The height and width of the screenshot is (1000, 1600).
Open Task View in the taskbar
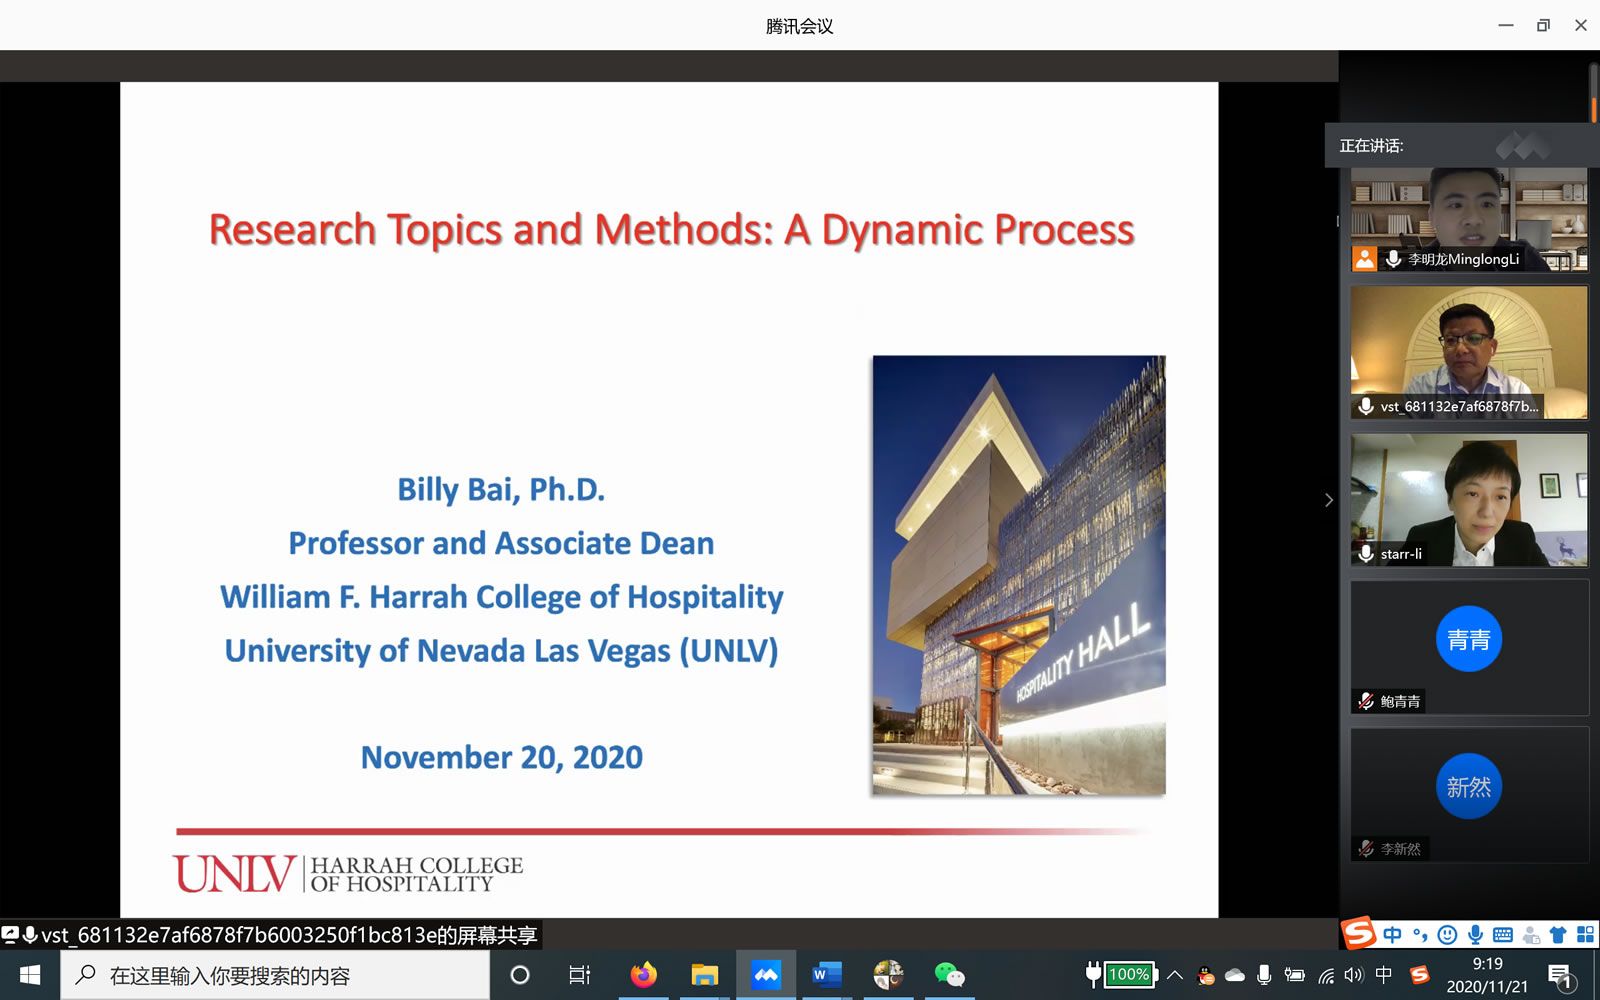(x=580, y=974)
